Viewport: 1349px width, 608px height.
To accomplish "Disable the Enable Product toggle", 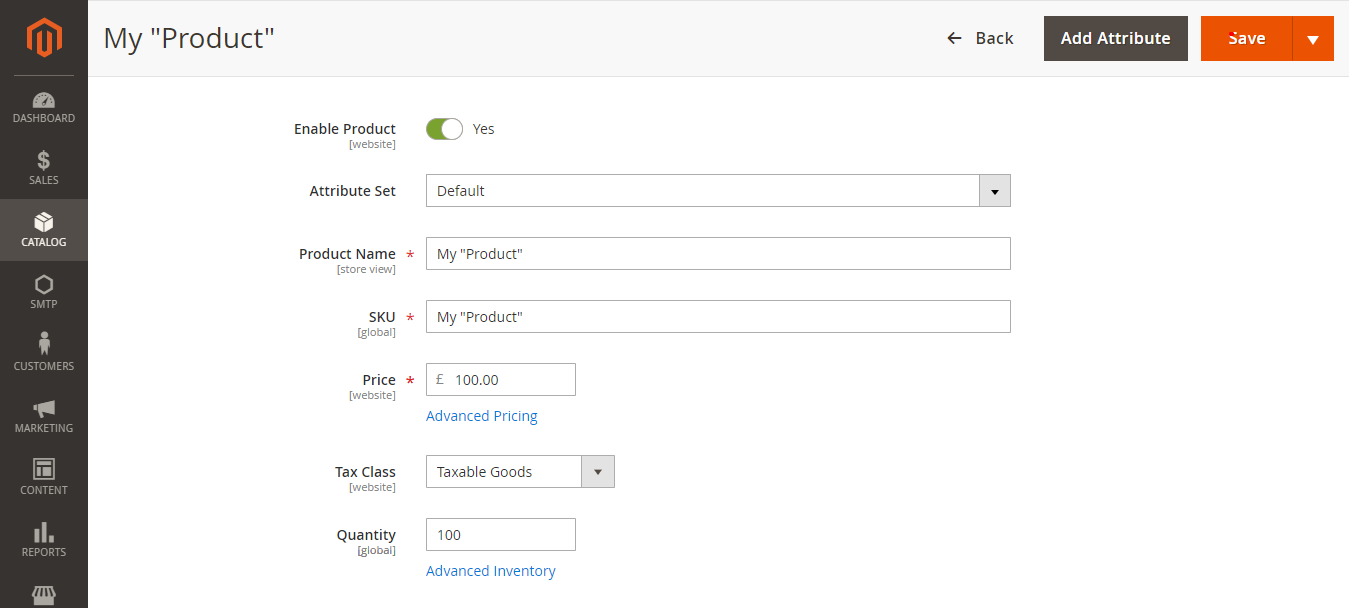I will [443, 129].
